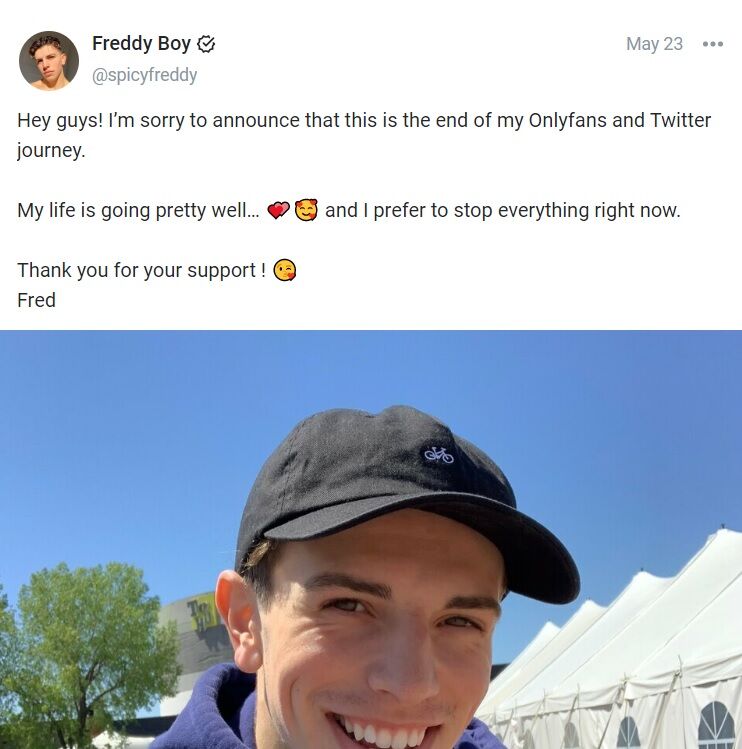Open the Freddy Boy display name link
Image resolution: width=742 pixels, height=749 pixels.
(x=141, y=43)
